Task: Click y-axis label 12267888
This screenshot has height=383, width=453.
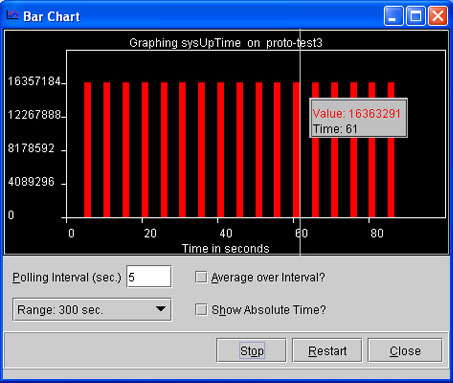Action: click(x=34, y=115)
